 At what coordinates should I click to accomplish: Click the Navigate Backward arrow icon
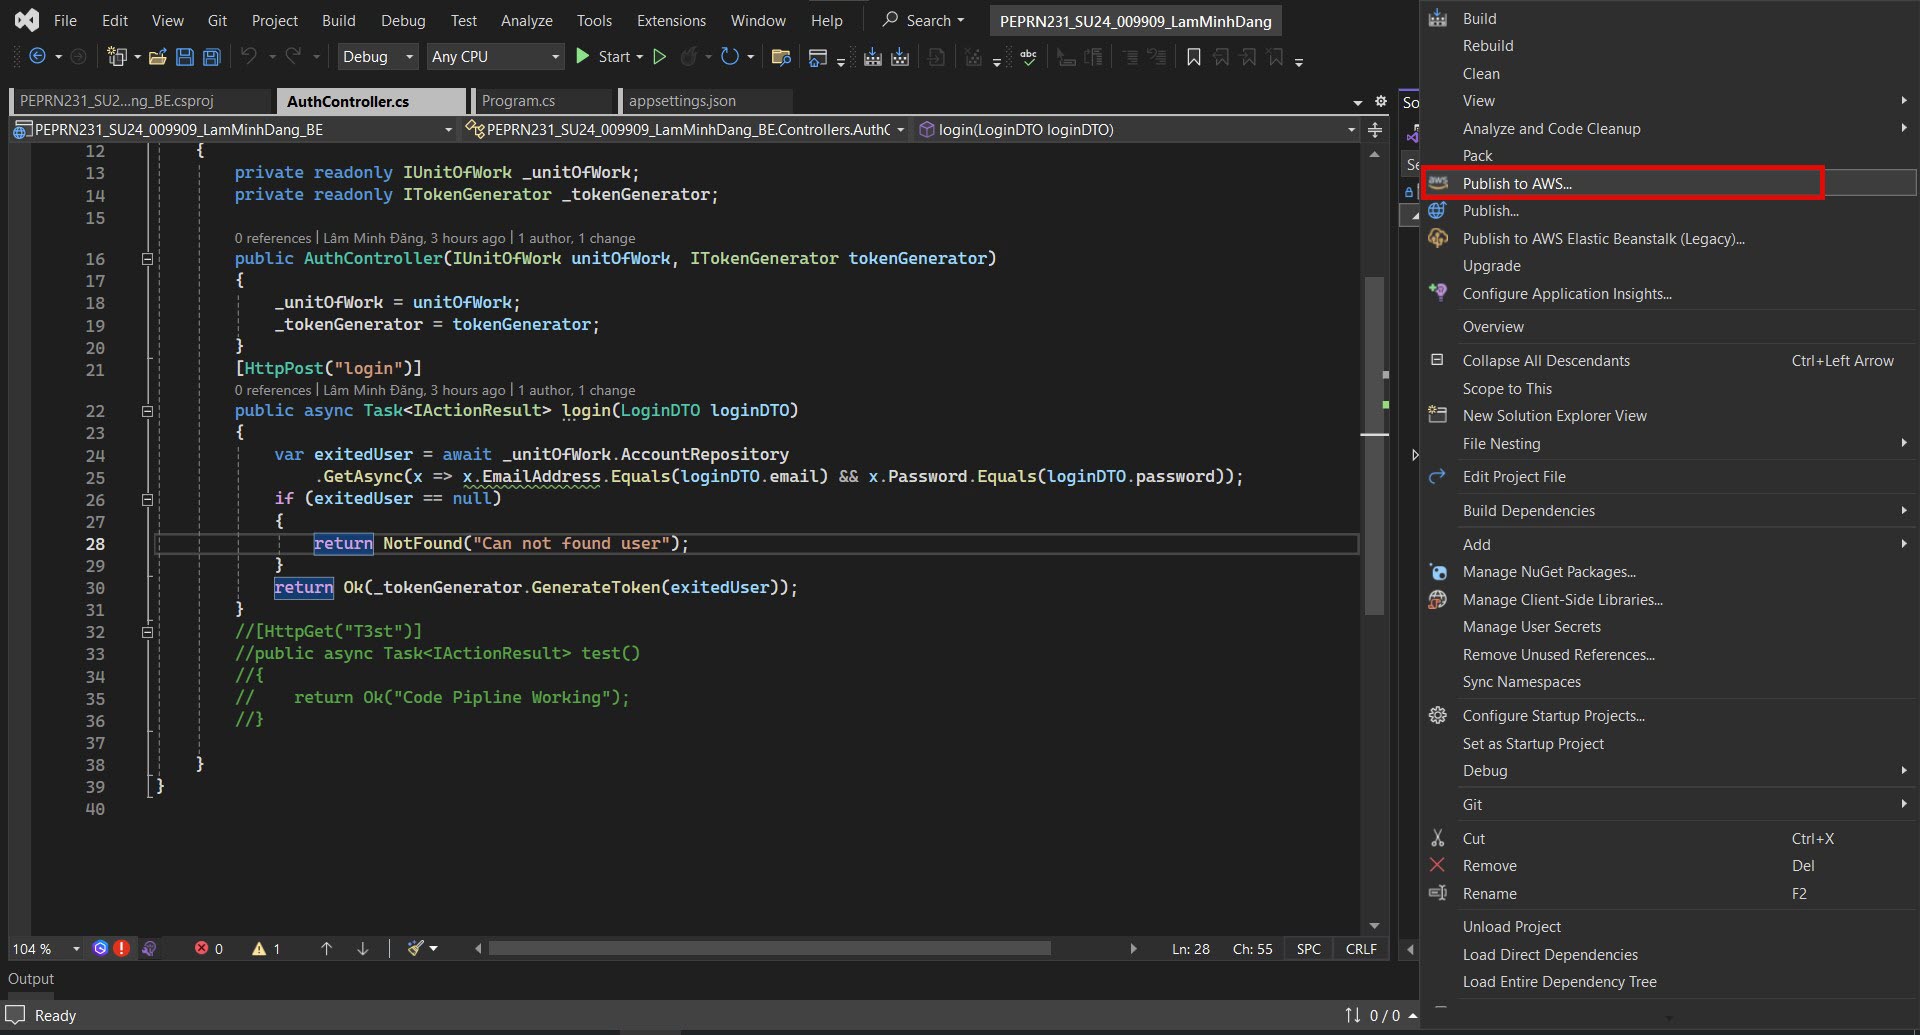pos(37,57)
